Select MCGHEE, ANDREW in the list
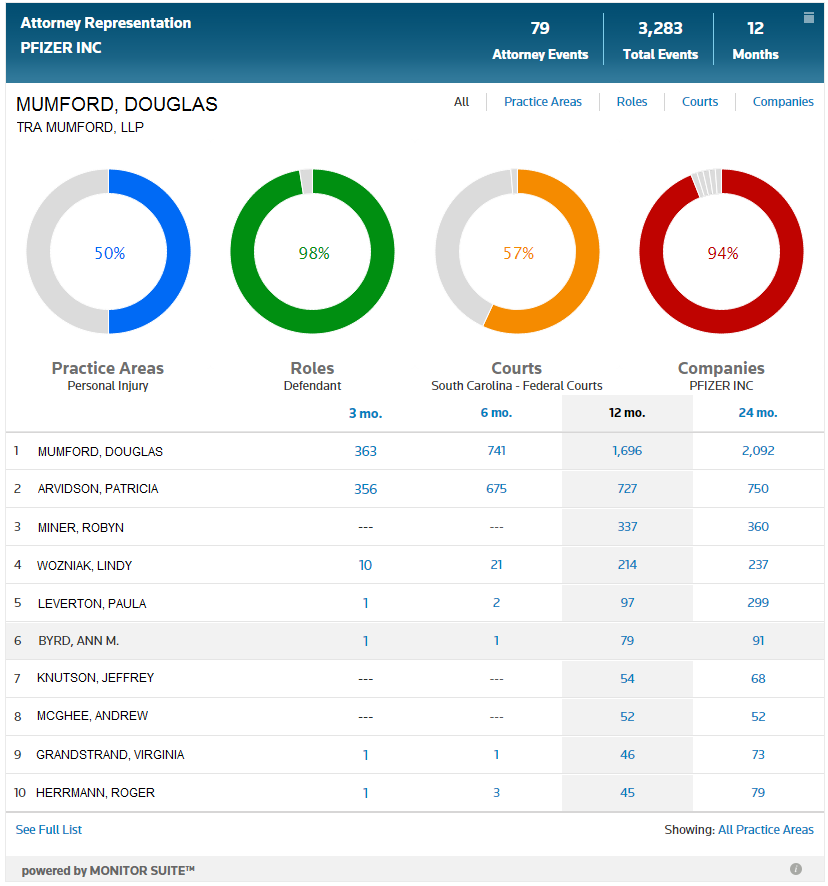The image size is (828, 886). point(92,716)
